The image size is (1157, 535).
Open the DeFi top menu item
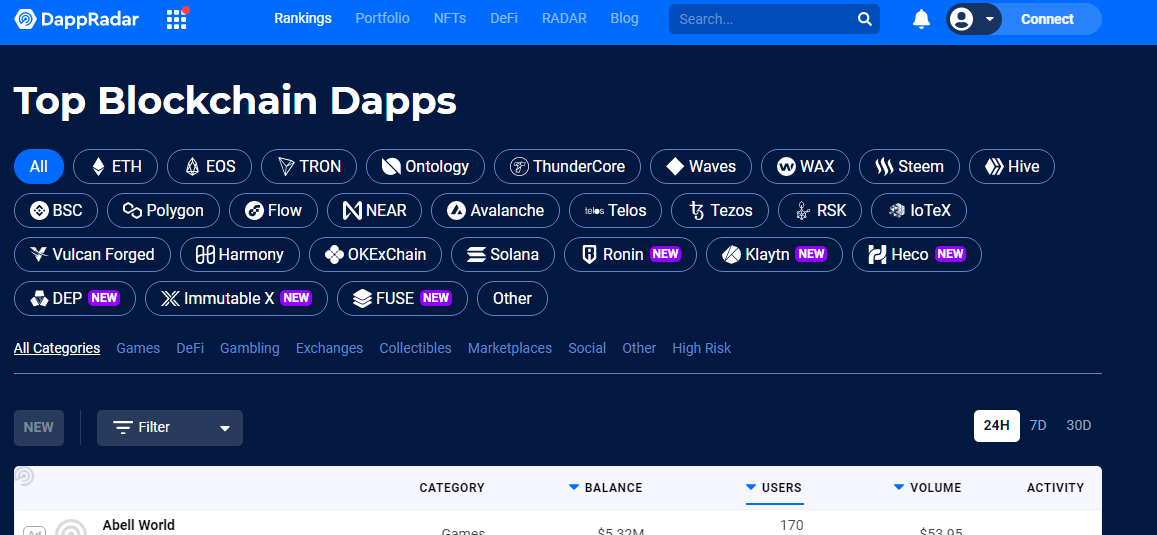point(504,18)
